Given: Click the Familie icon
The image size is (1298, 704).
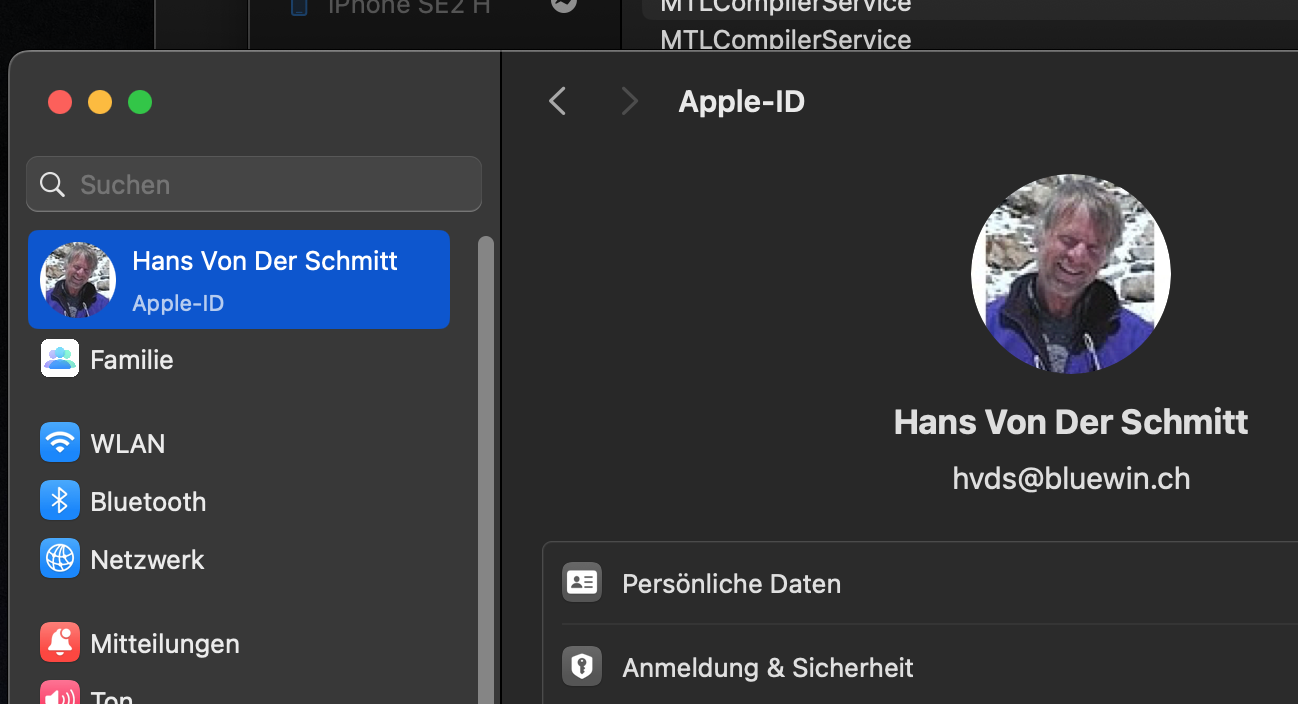Looking at the screenshot, I should coord(60,359).
